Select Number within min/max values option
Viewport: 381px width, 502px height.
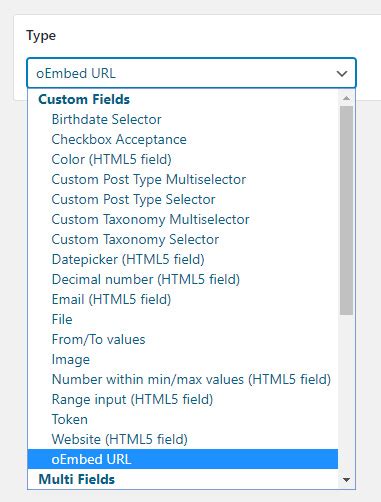[x=183, y=379]
